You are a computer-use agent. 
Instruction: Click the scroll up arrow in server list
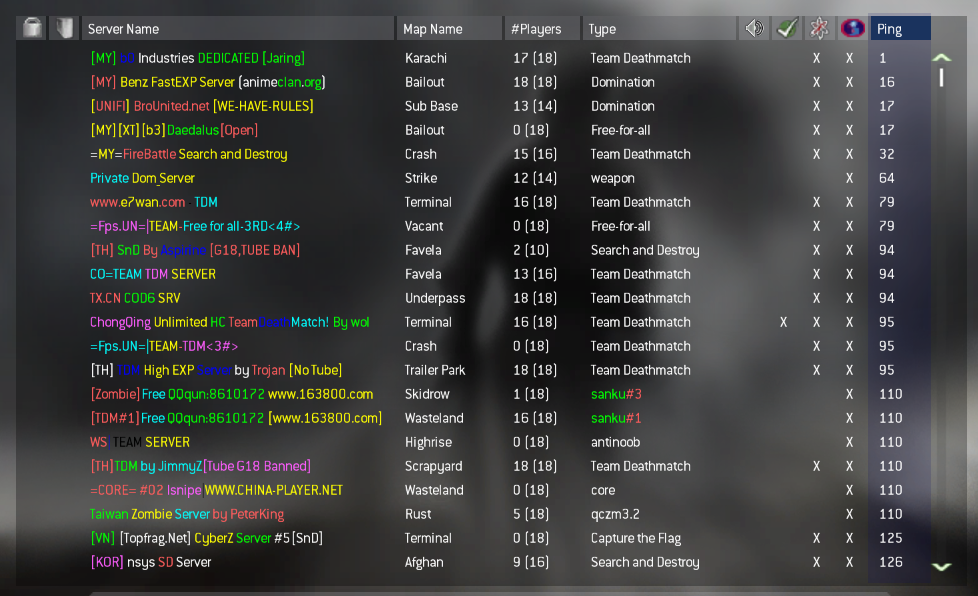941,57
